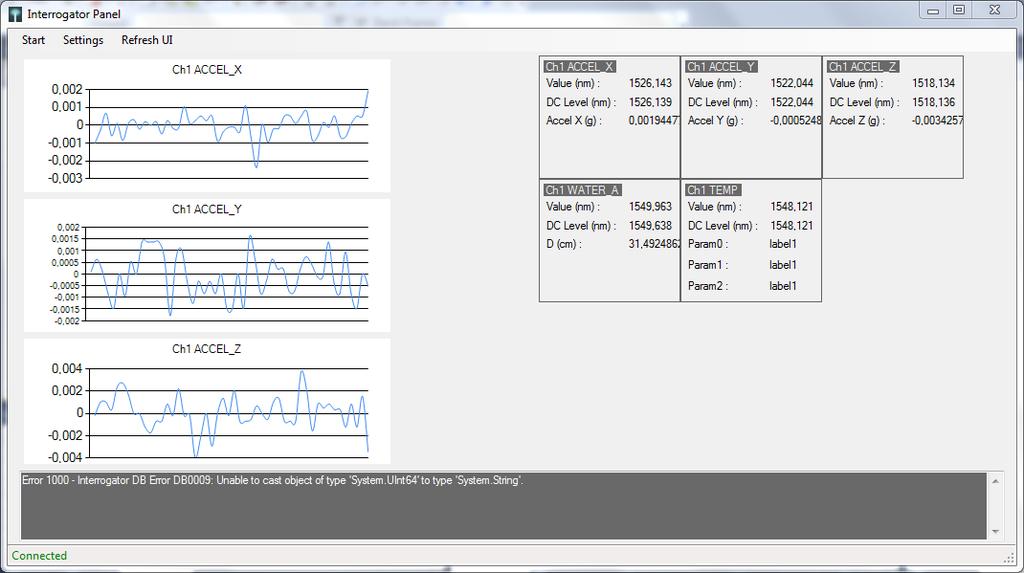Click Ch1 TEMP Value (nm) reading 1548,121
The width and height of the screenshot is (1024, 573).
[792, 206]
